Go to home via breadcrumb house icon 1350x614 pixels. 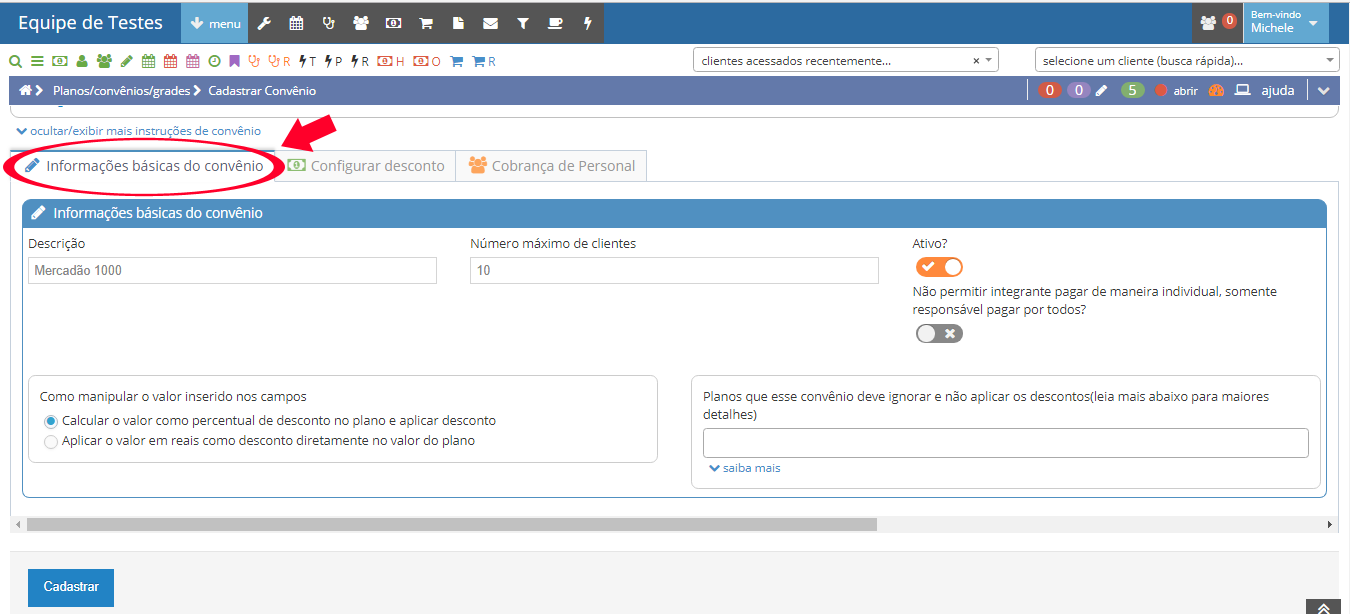(25, 91)
